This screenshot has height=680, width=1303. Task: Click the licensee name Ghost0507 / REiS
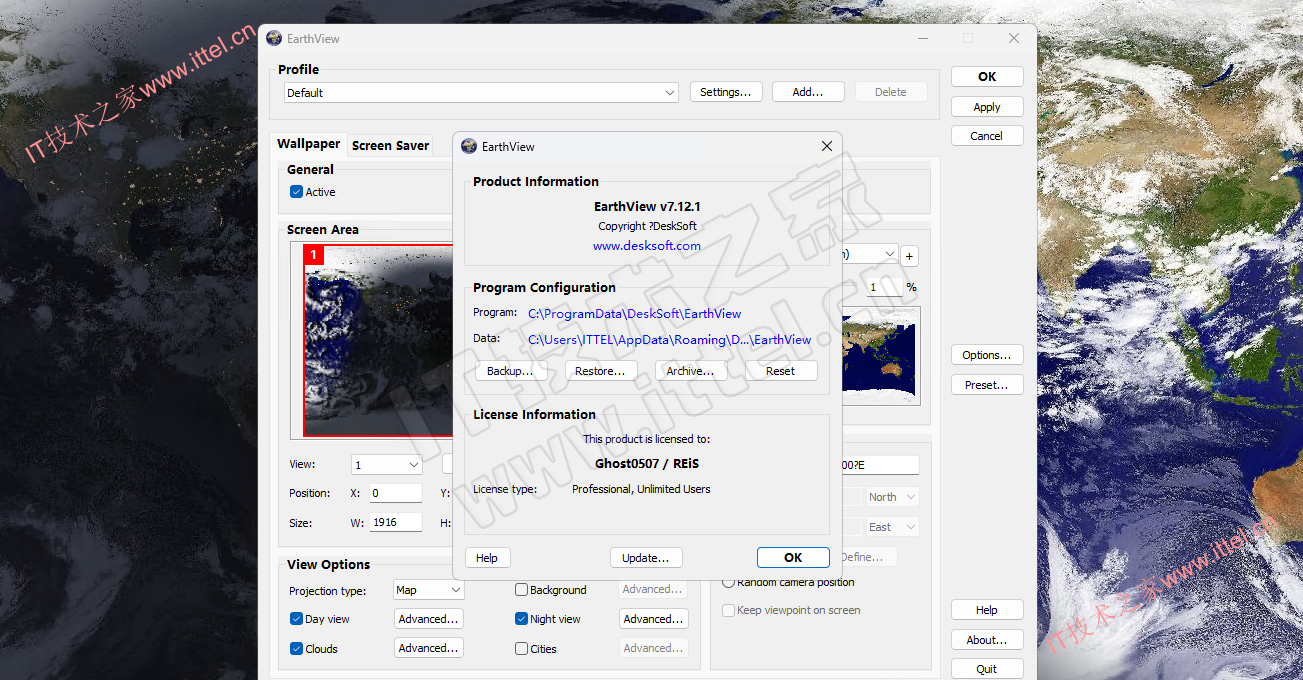(x=647, y=464)
